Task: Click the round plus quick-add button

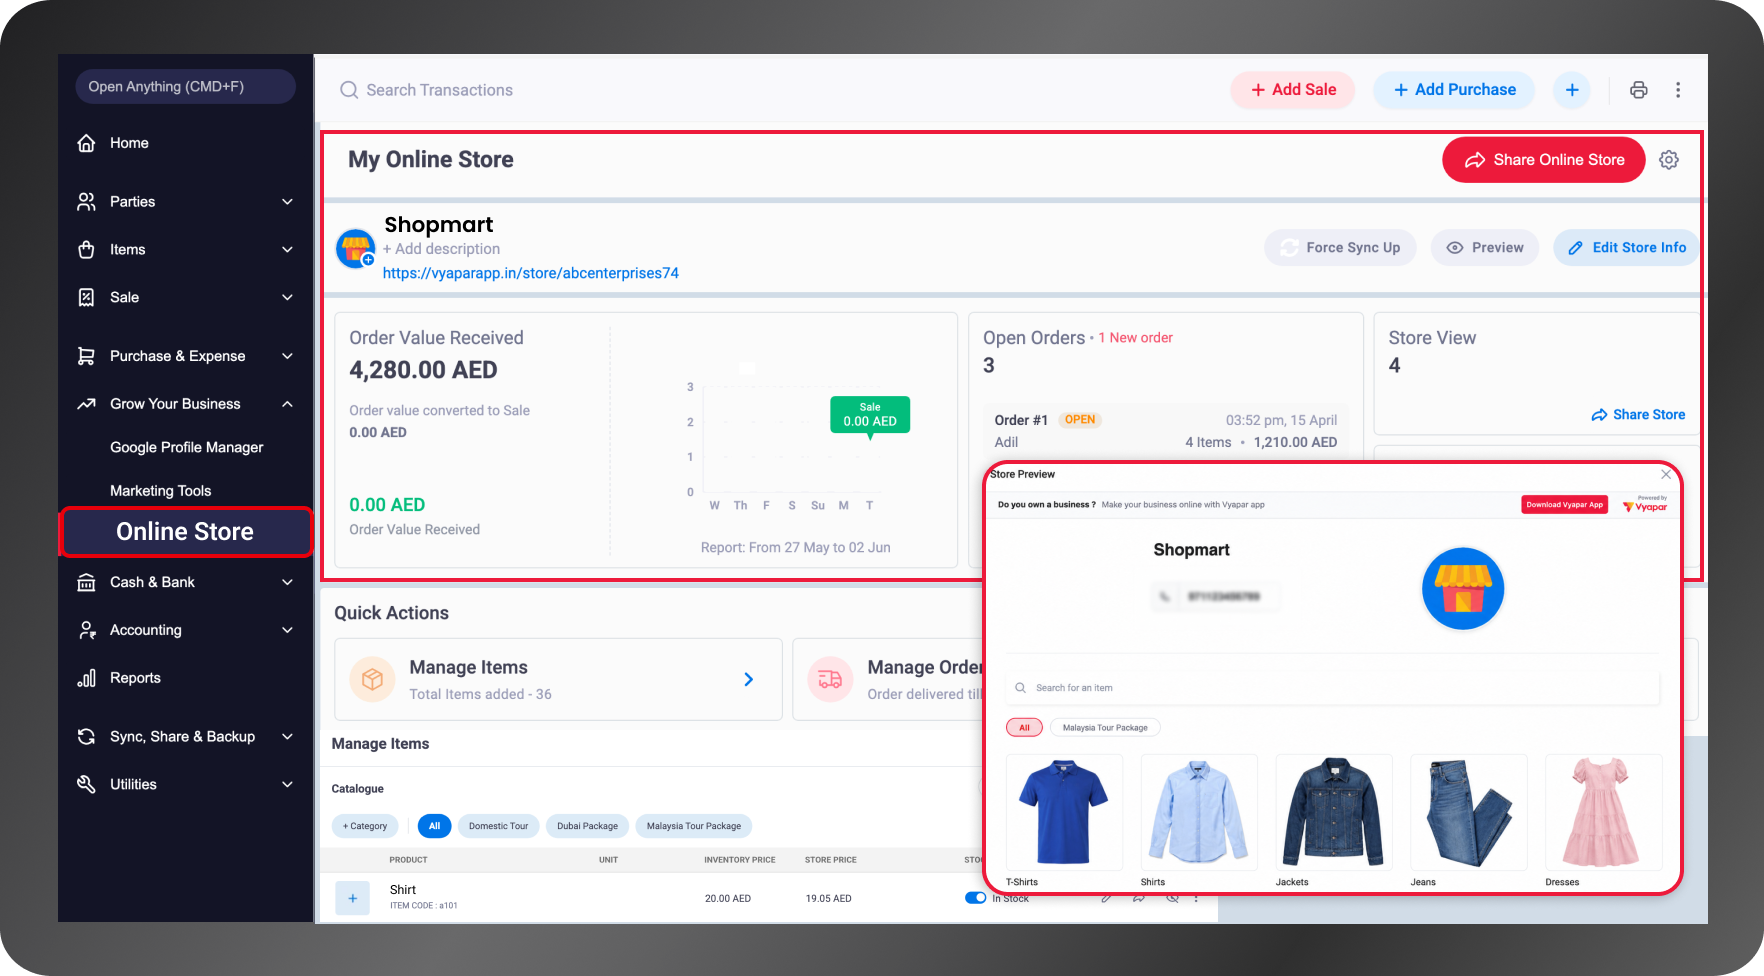Action: [x=1572, y=90]
